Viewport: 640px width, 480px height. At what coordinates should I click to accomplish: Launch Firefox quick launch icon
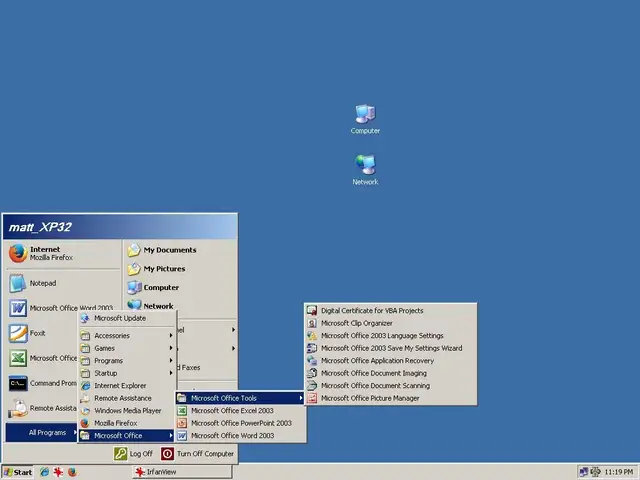[x=72, y=472]
